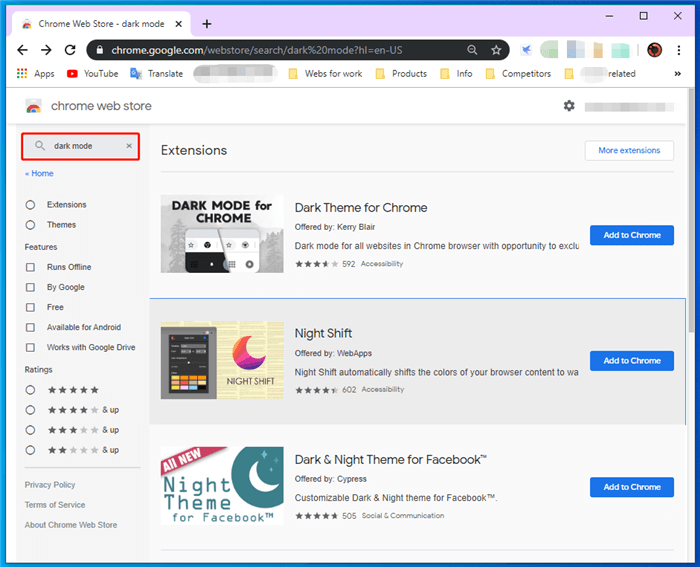The width and height of the screenshot is (700, 567).
Task: Open profile avatar icon in toolbar
Action: 654,50
